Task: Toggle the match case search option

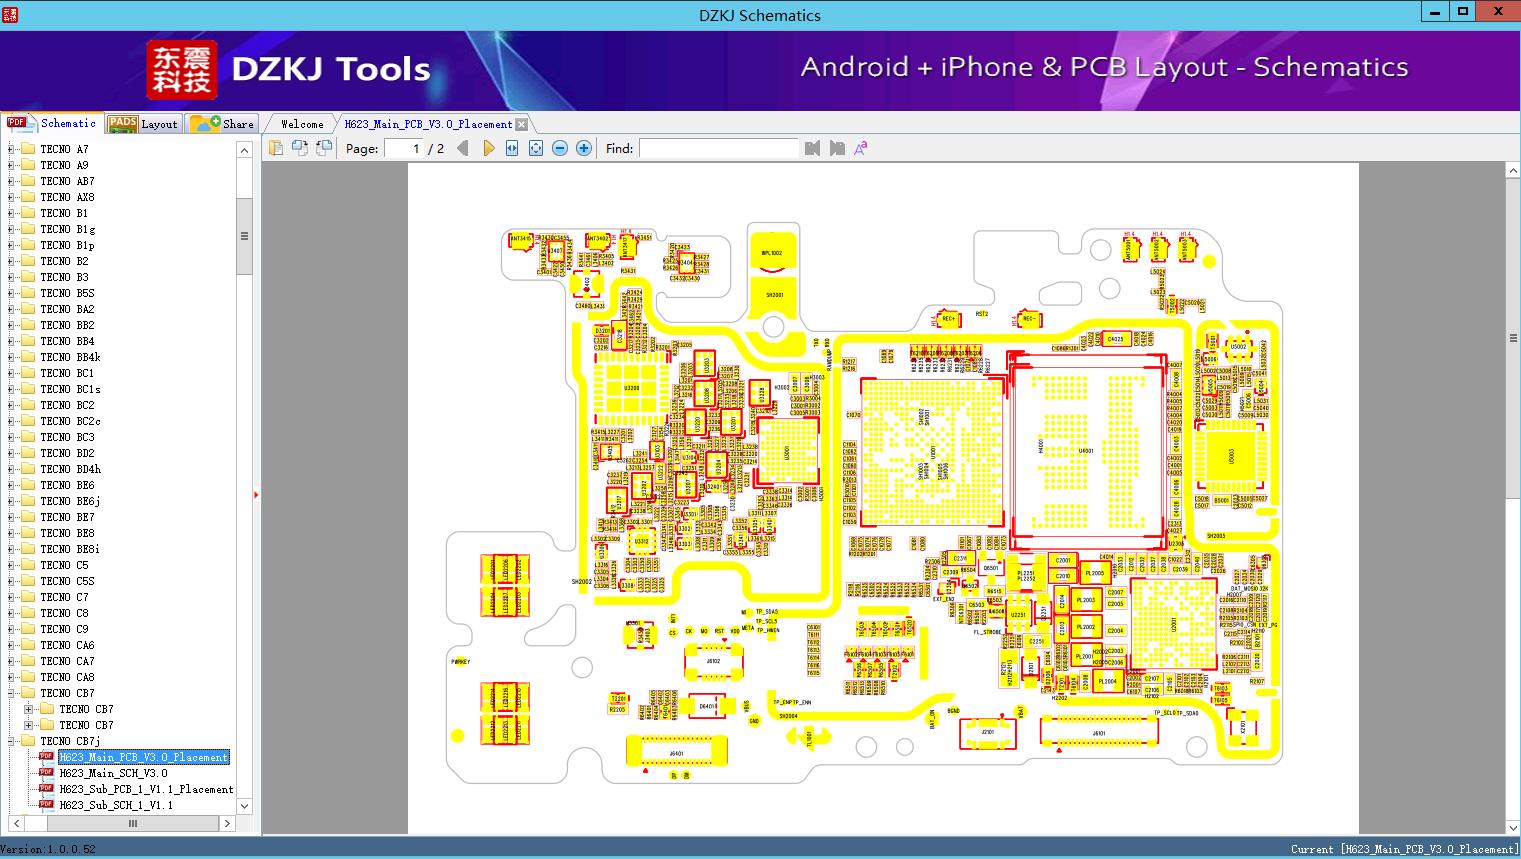Action: [860, 148]
